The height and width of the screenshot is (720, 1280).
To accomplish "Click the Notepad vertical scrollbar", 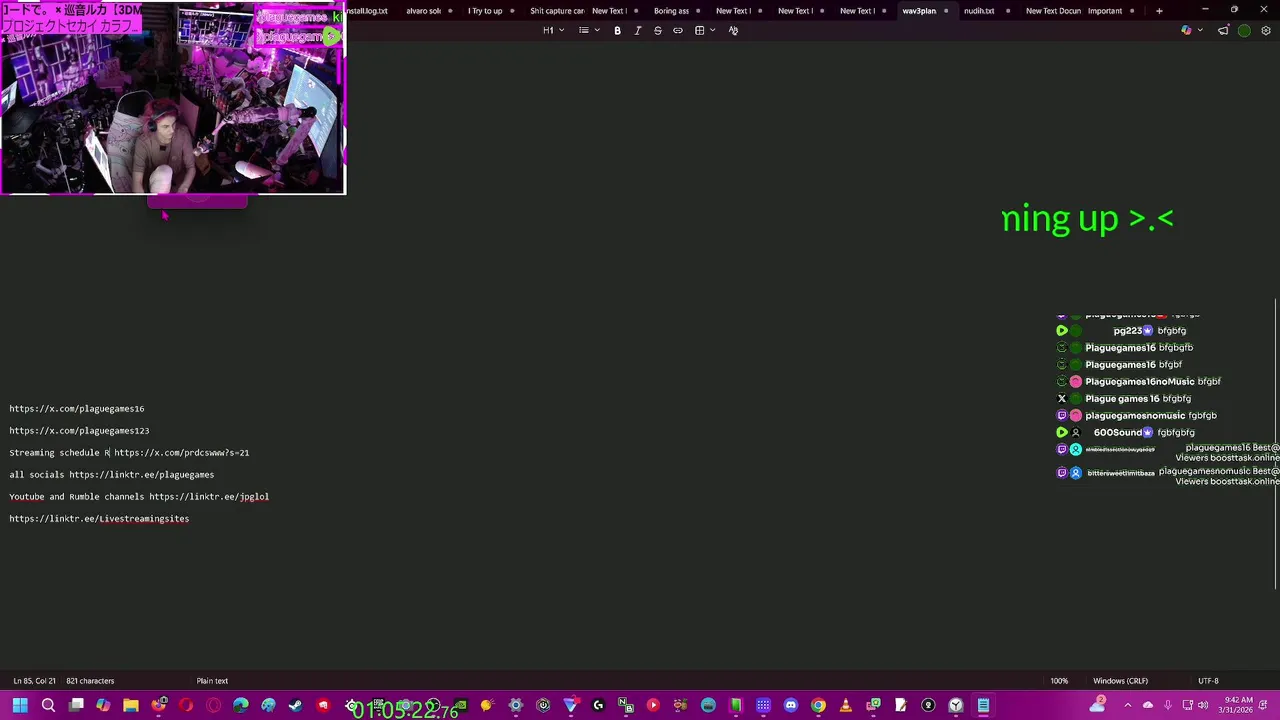I will tap(1276, 445).
